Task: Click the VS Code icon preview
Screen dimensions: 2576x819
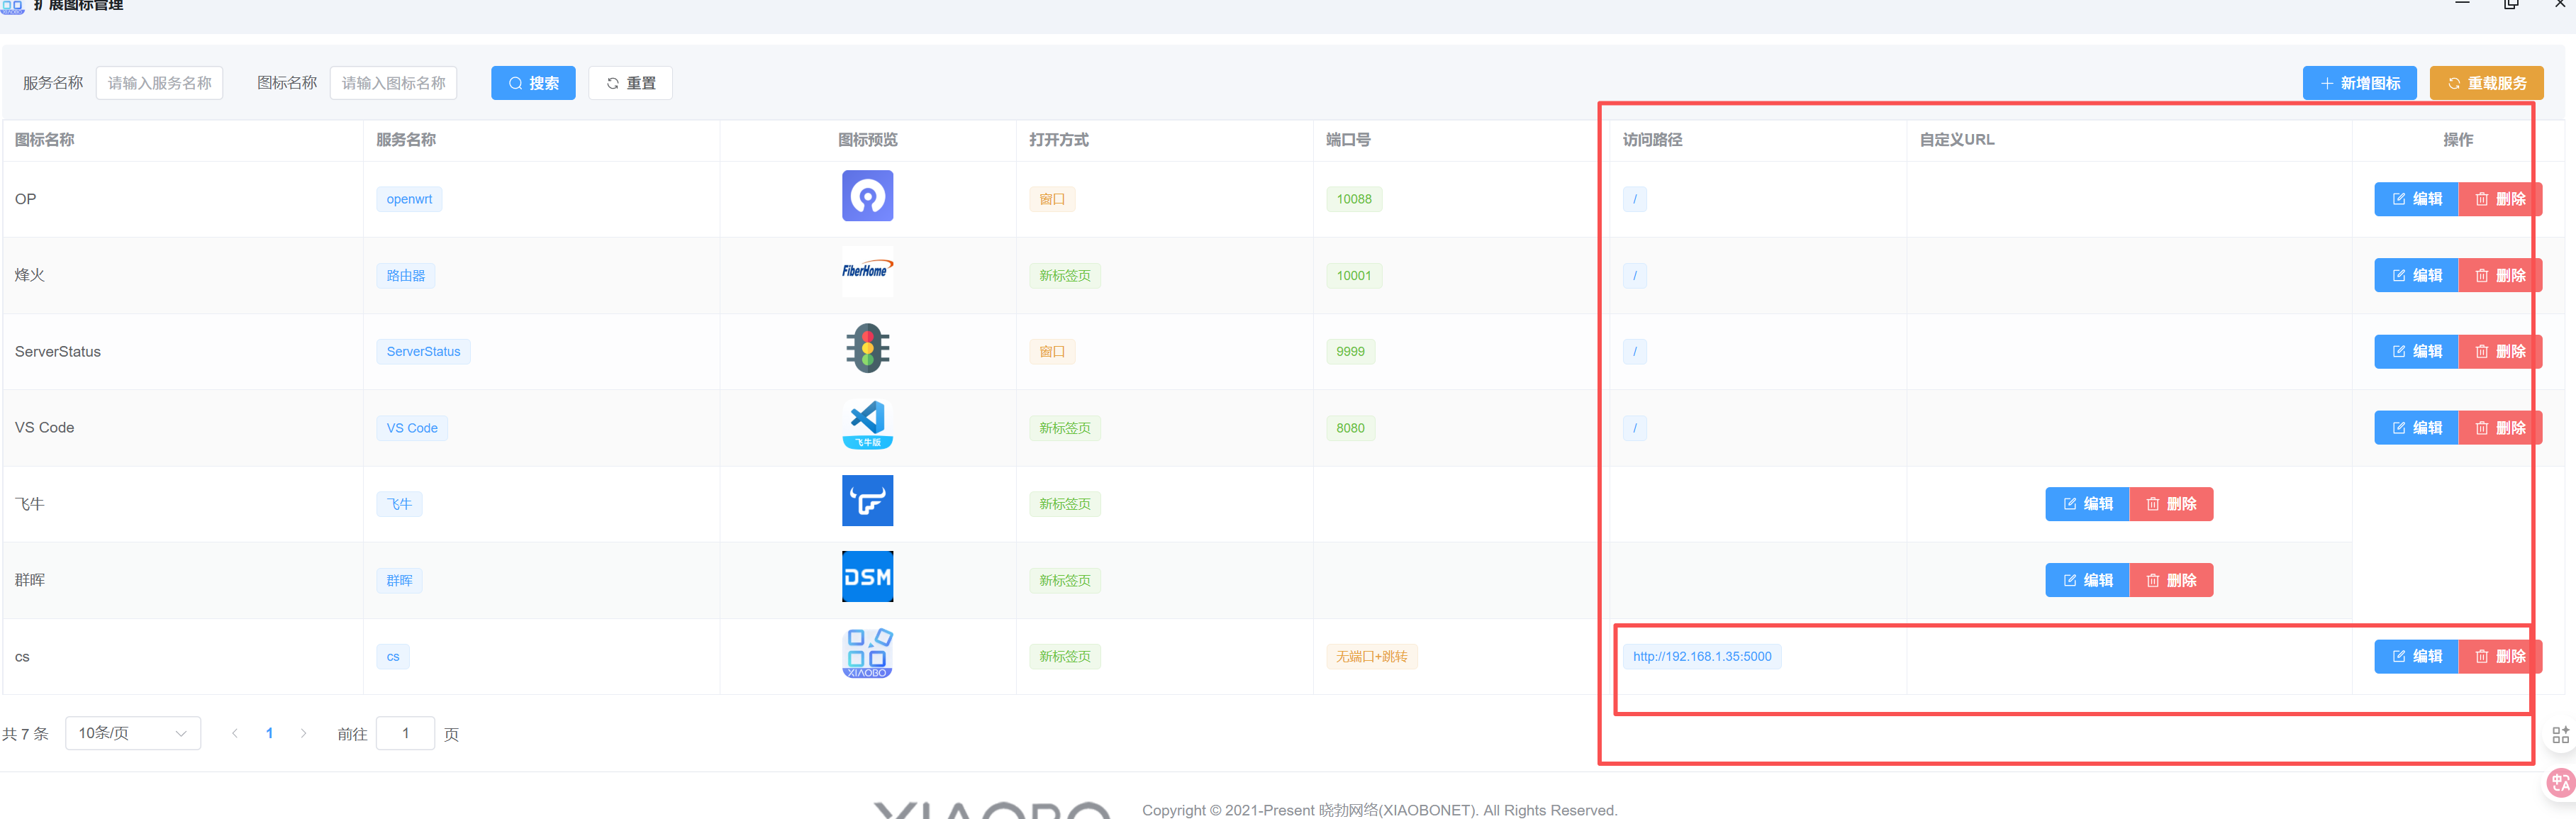Action: click(867, 424)
